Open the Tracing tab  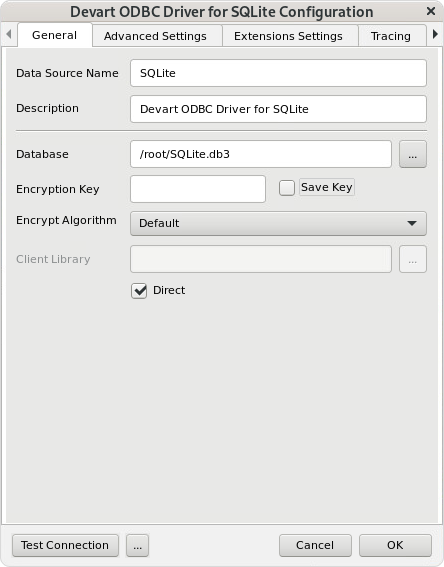point(391,36)
